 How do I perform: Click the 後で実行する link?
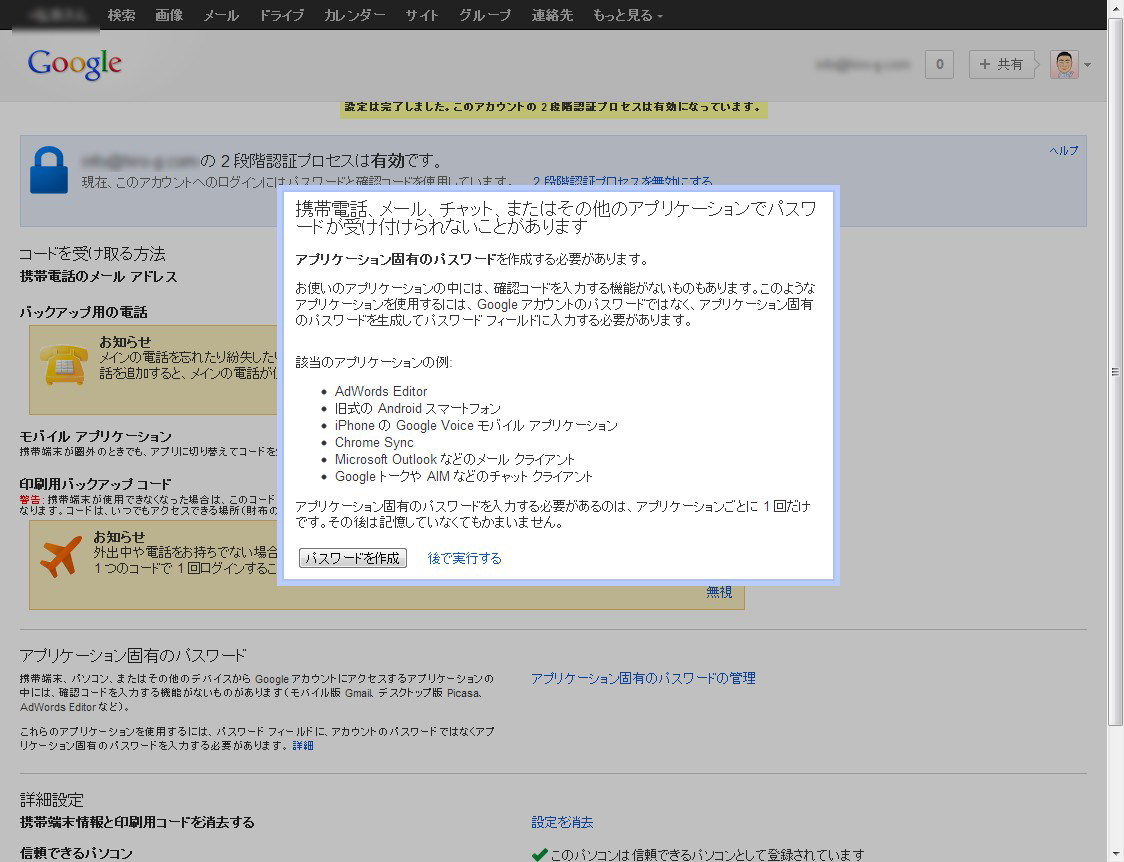point(465,558)
